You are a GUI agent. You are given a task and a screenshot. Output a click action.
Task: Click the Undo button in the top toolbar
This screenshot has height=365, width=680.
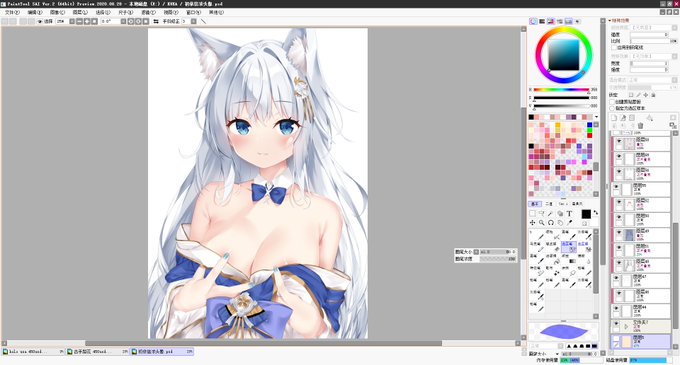5,21
